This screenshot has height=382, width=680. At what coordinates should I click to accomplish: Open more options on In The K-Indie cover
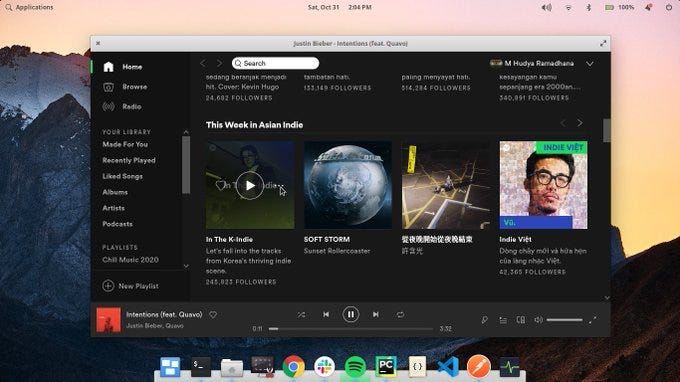[281, 185]
